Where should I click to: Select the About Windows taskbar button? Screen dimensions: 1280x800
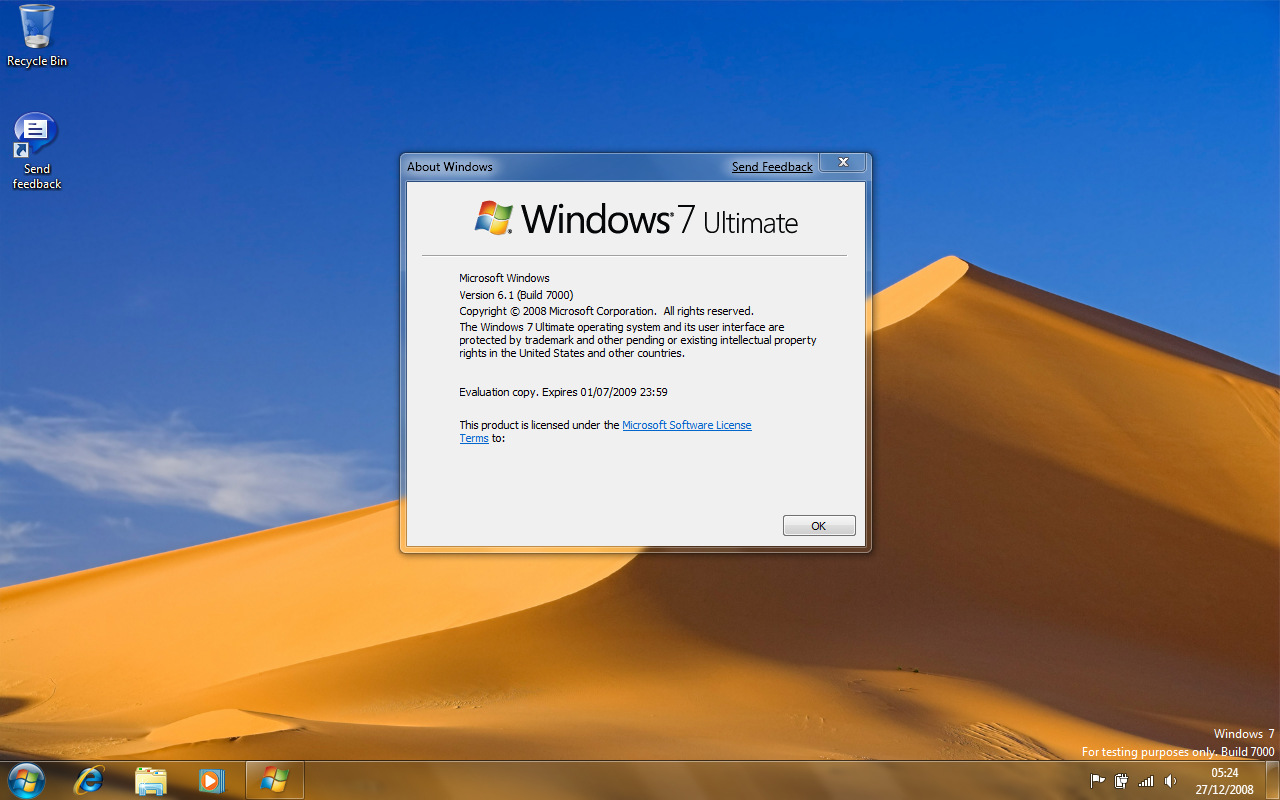[x=274, y=780]
